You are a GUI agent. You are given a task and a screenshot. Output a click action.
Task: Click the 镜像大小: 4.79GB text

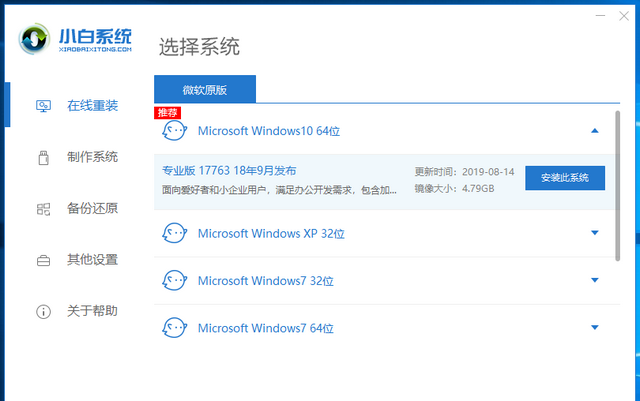(454, 188)
